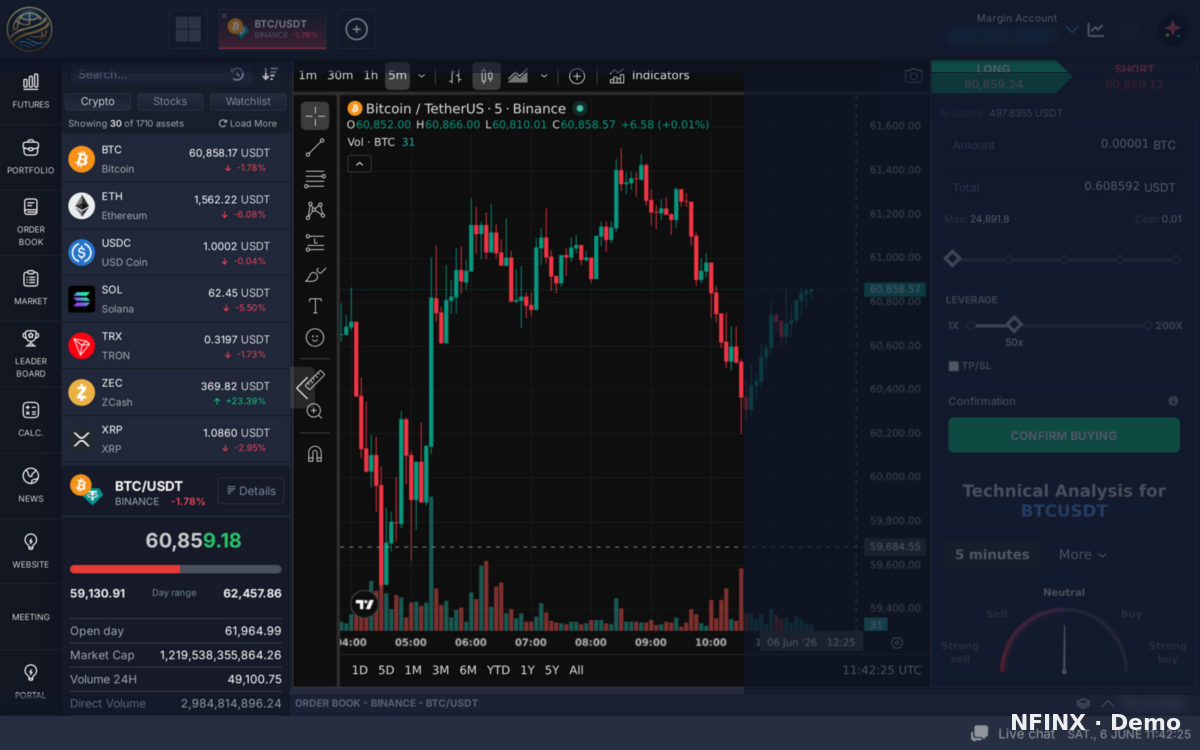Open Live chat in bottom bar
The height and width of the screenshot is (750, 1200).
point(1013,734)
